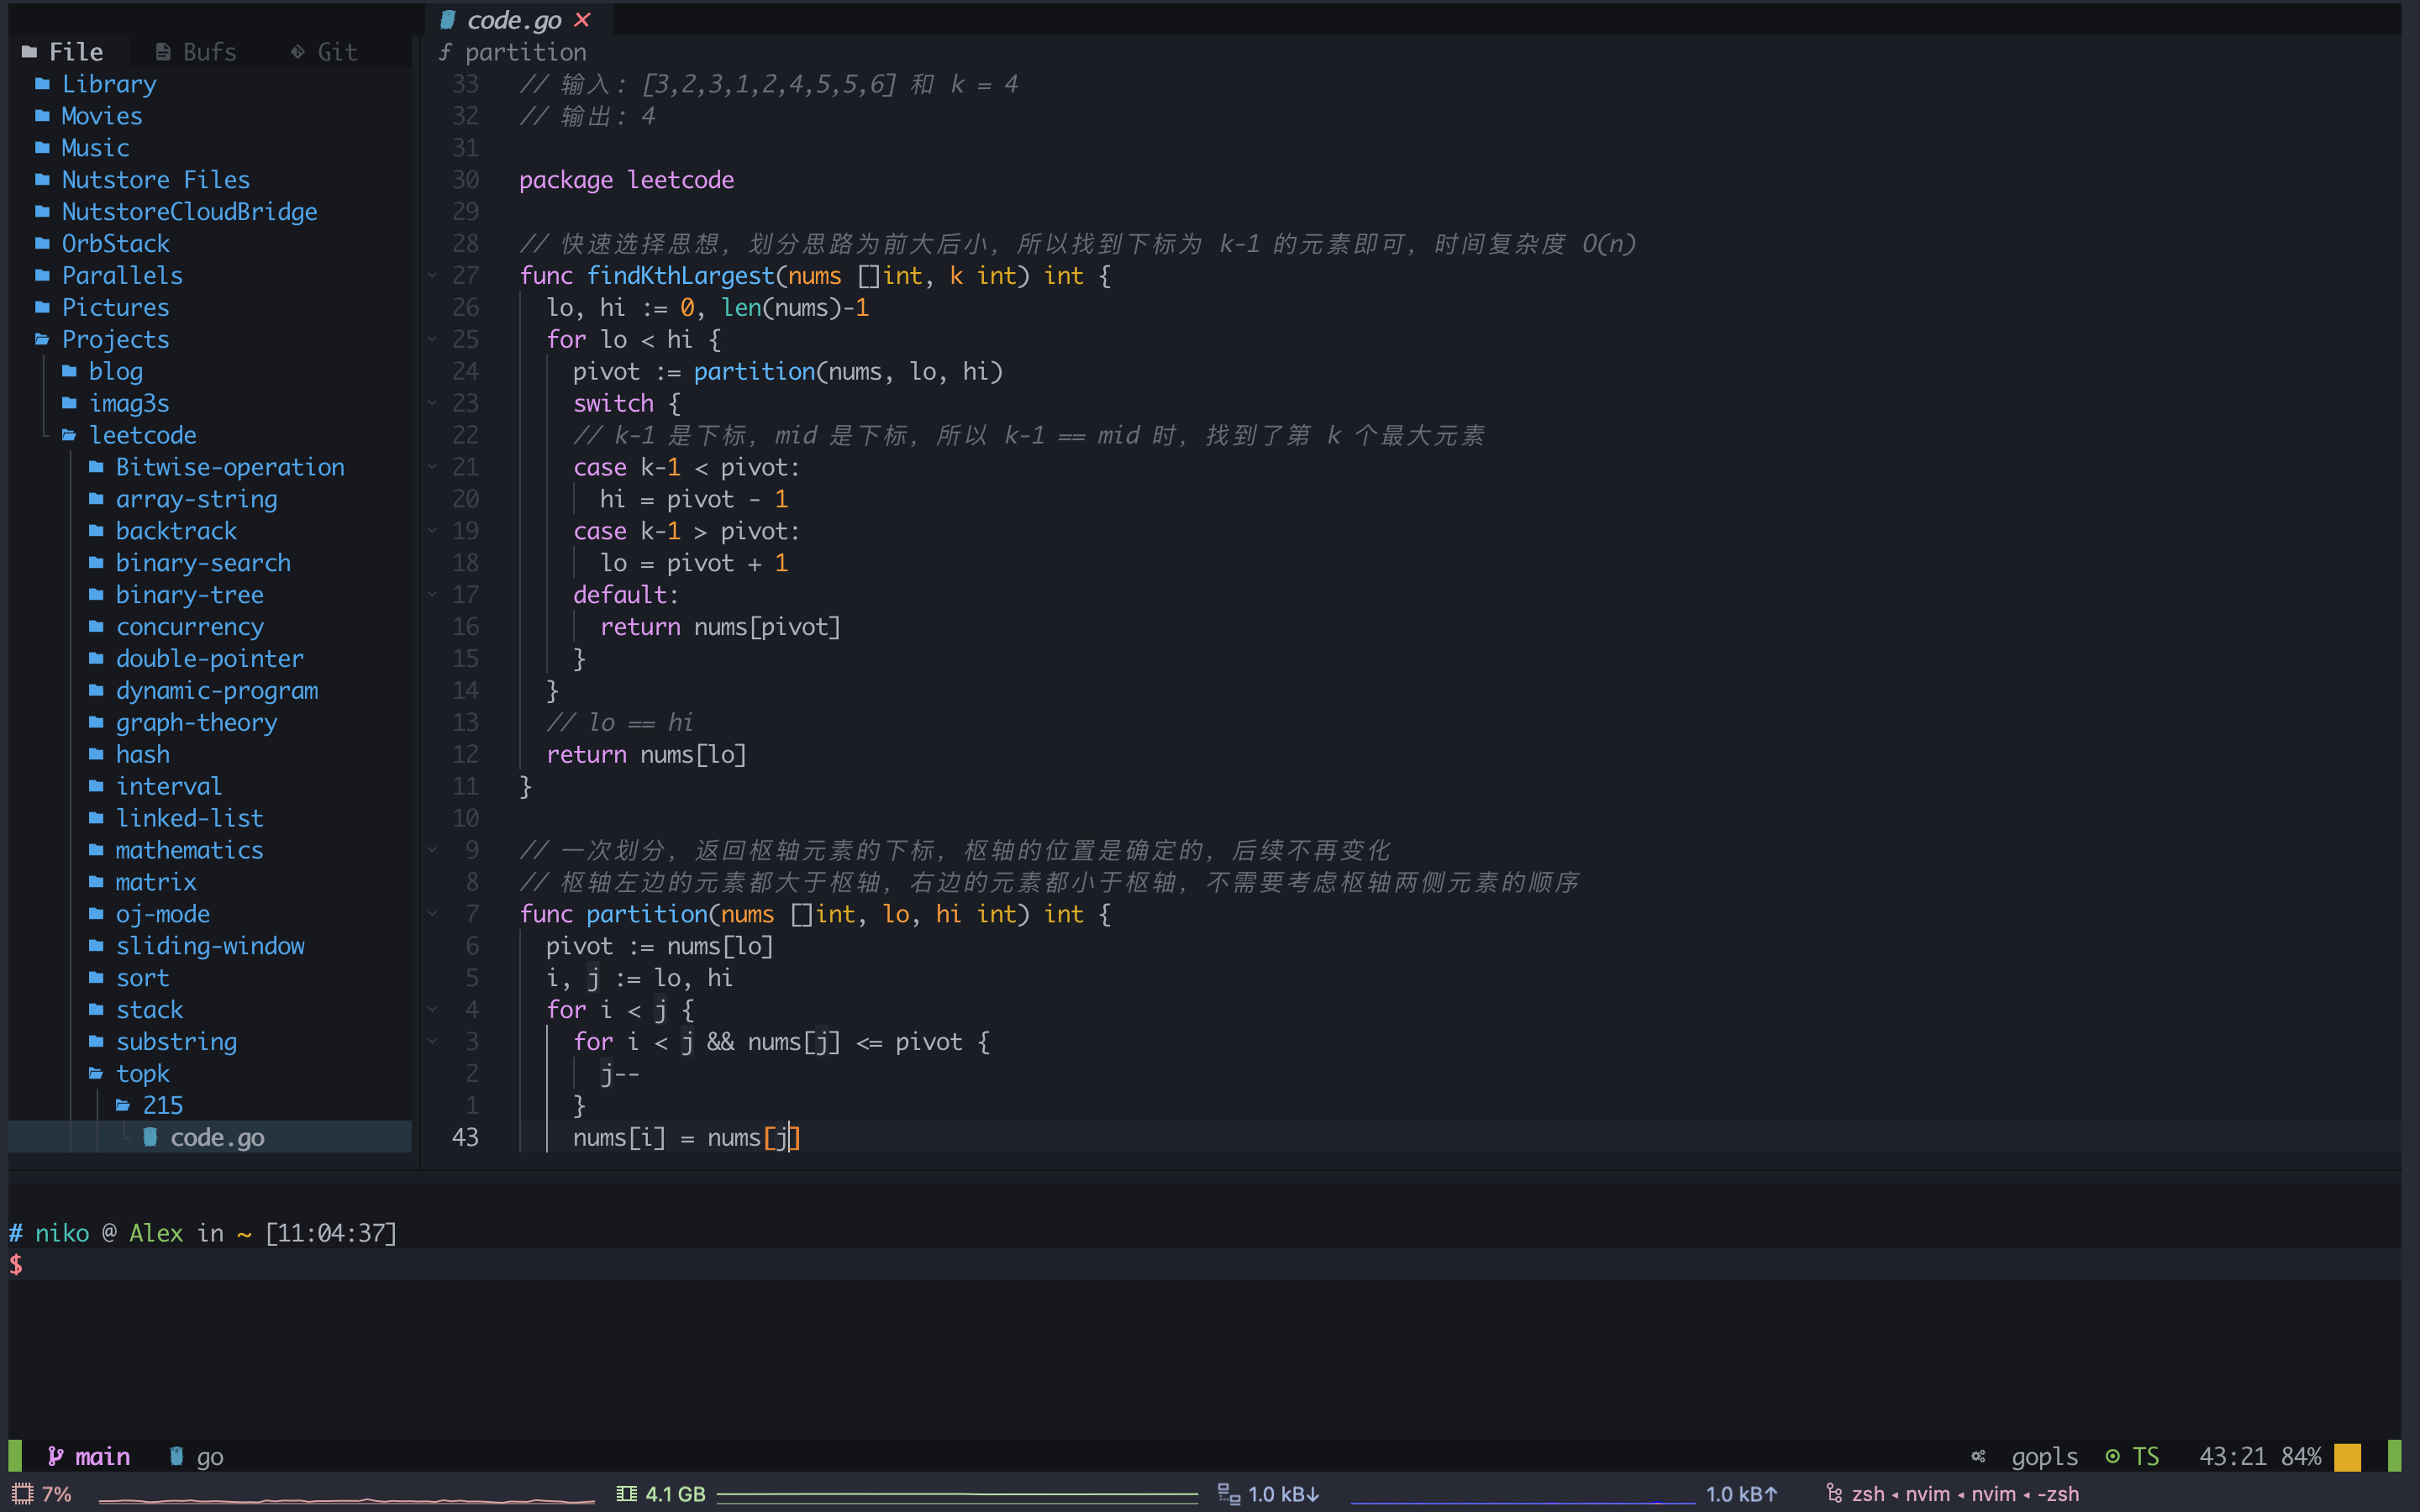
Task: Click the orange scroll position block
Action: click(2347, 1457)
